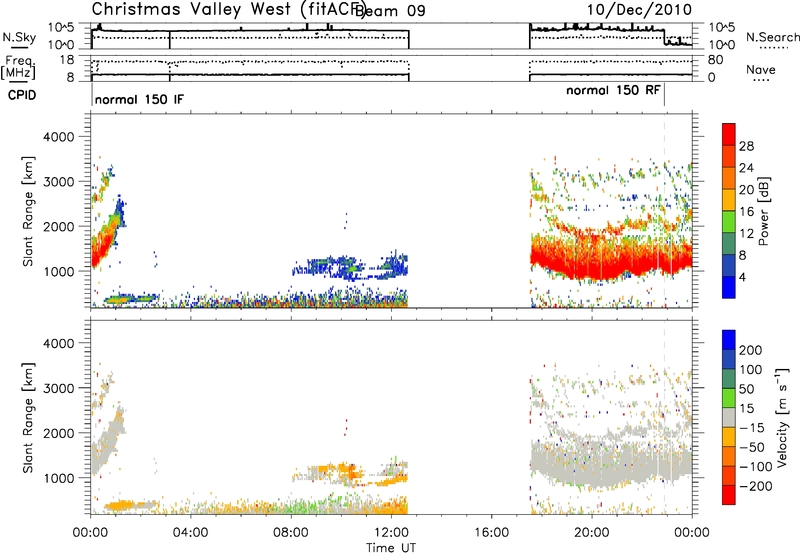This screenshot has height=554, width=800.
Task: Click the '04:00' time tick label
Action: [x=190, y=533]
